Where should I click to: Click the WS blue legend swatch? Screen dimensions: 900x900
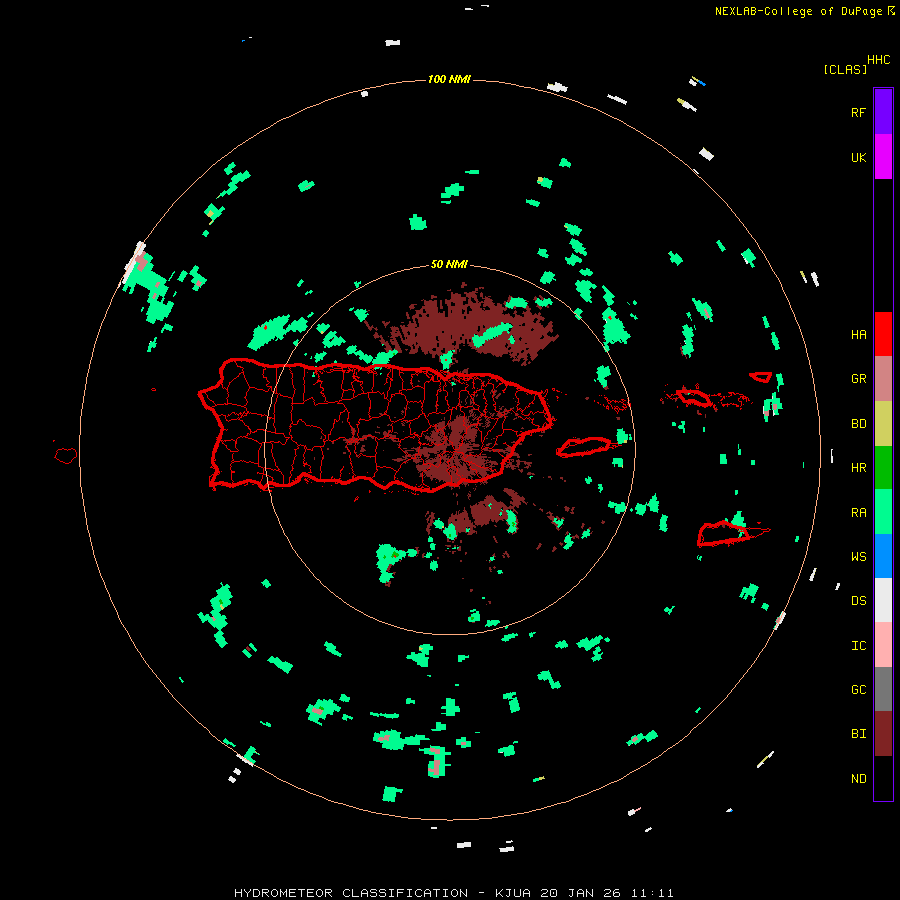click(x=883, y=556)
